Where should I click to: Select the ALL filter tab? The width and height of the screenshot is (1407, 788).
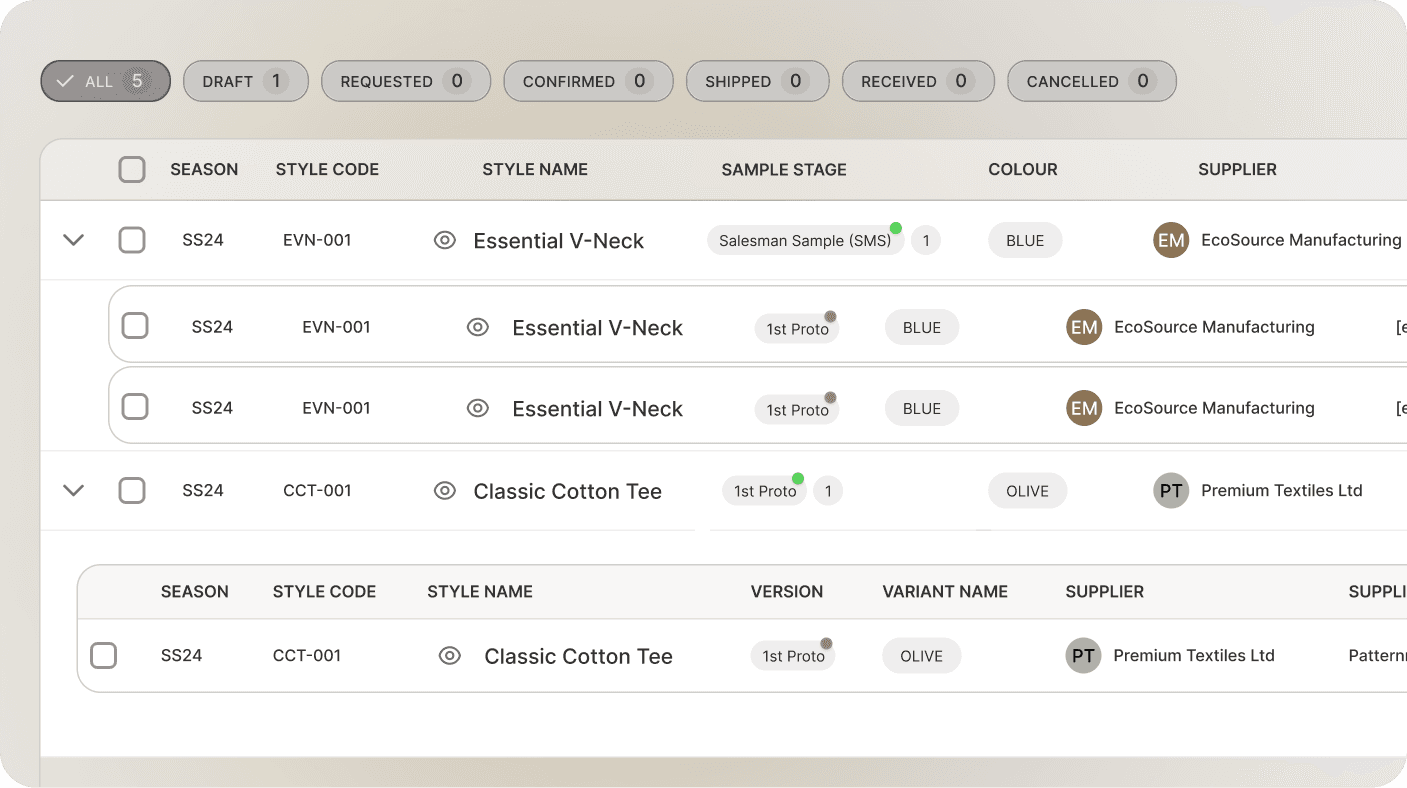105,81
